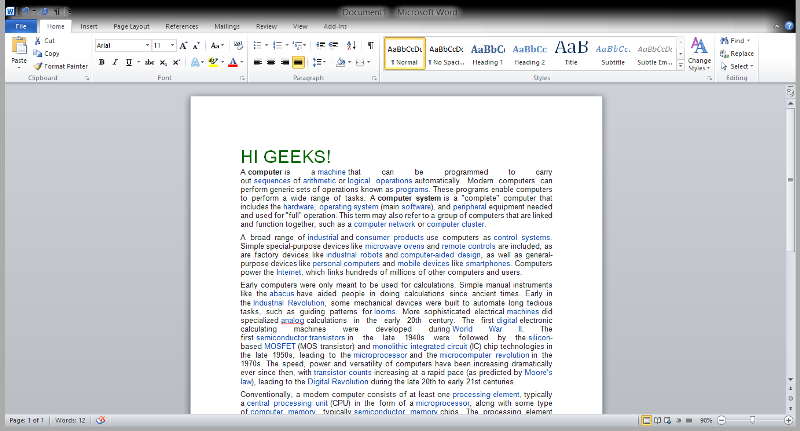Grow font size with A-up icon

[x=184, y=46]
